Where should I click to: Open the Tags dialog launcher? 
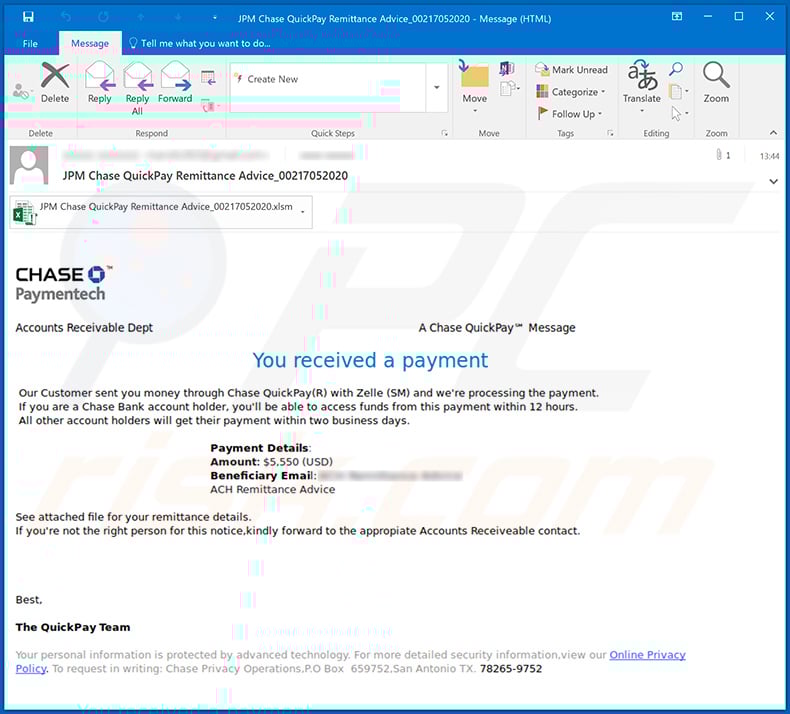coord(610,133)
